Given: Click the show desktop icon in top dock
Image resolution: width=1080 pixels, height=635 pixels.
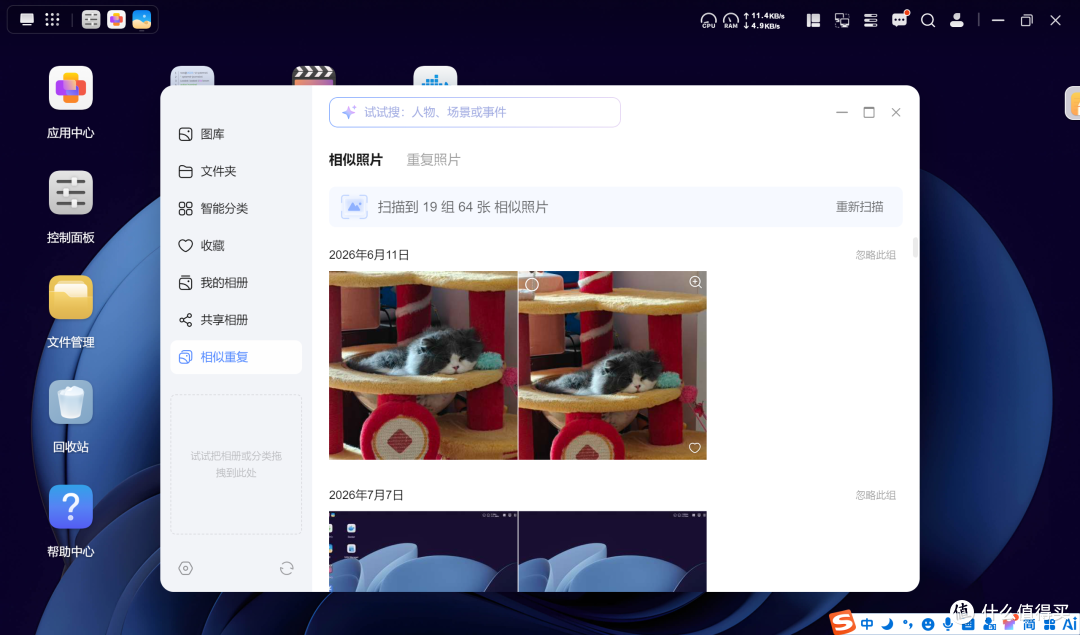Looking at the screenshot, I should 27,19.
